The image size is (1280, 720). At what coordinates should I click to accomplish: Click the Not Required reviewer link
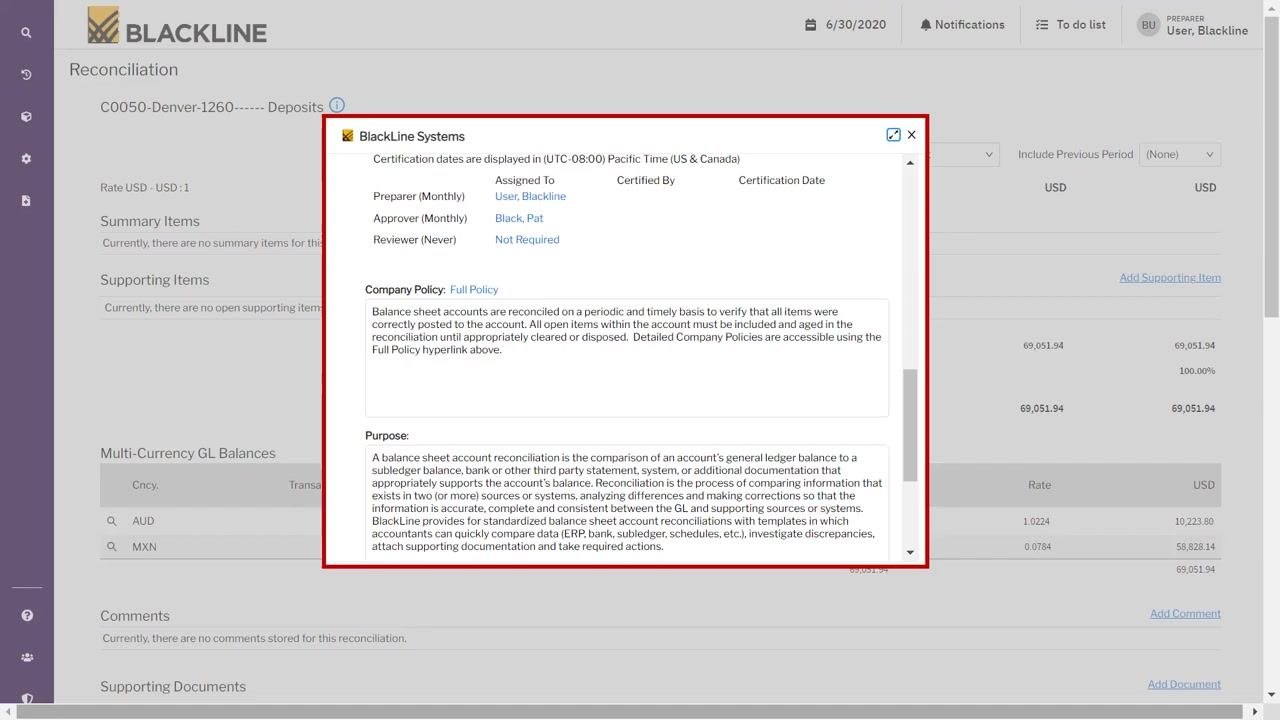click(527, 240)
